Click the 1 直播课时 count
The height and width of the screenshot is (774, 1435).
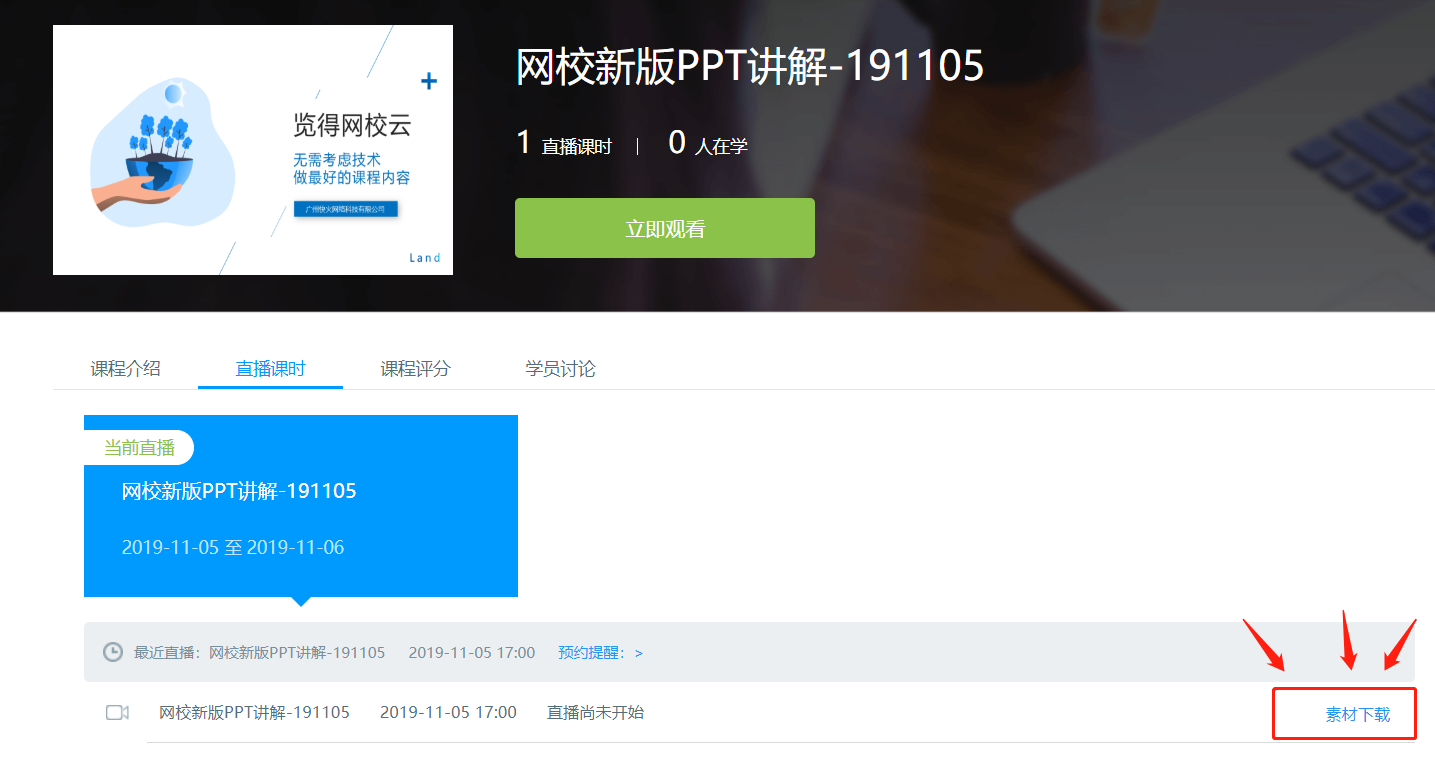(x=564, y=145)
